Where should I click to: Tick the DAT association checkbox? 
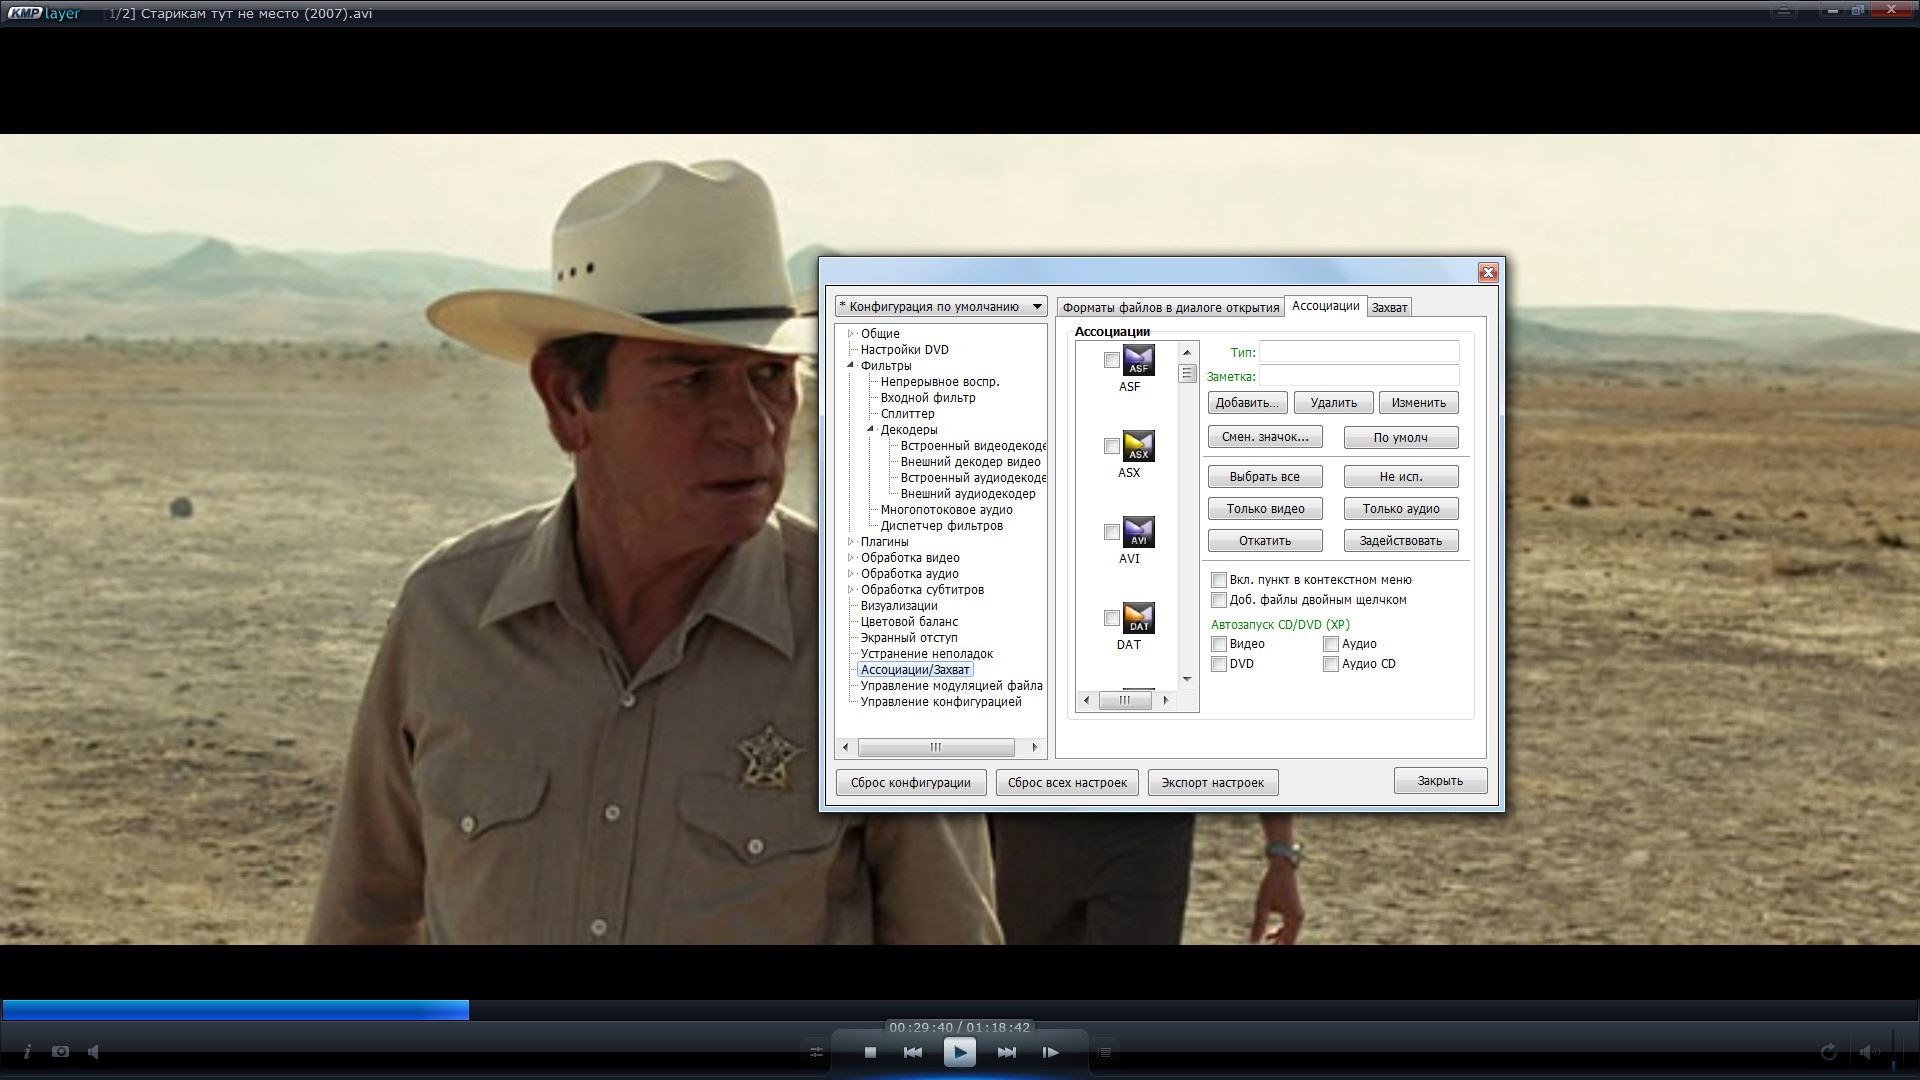[x=1111, y=618]
